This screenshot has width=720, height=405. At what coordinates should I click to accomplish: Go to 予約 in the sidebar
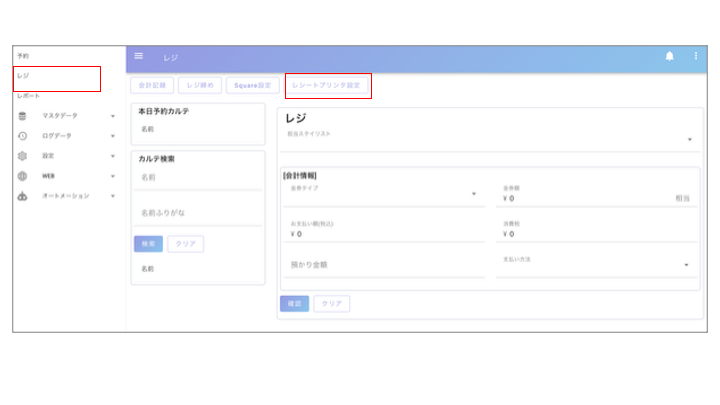23,56
